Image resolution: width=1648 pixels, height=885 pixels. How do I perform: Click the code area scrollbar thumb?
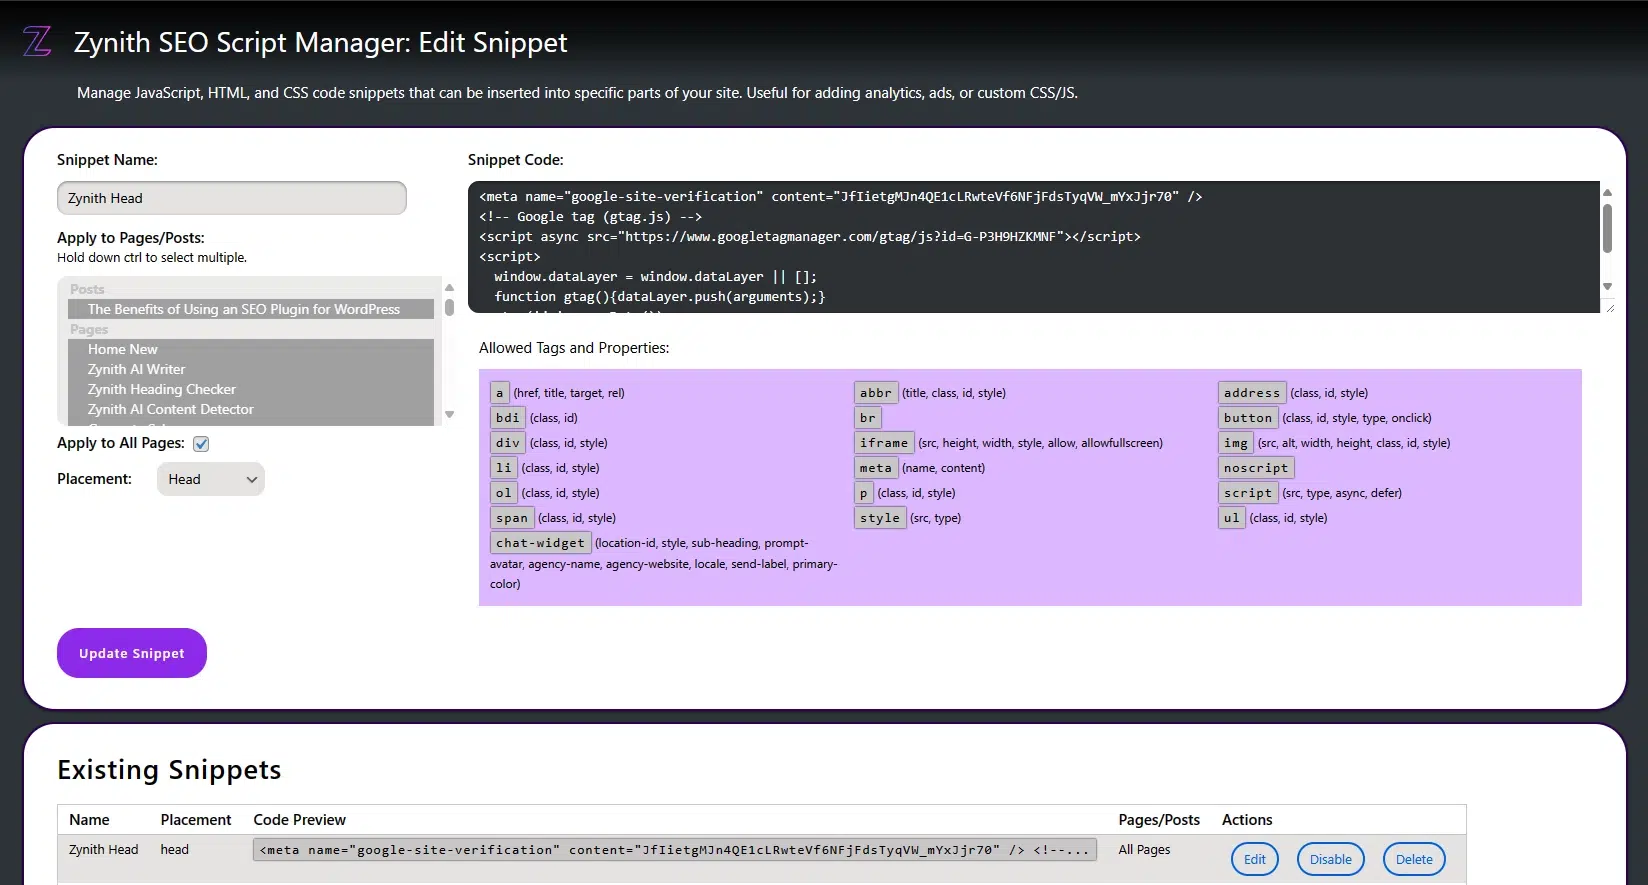tap(1607, 228)
